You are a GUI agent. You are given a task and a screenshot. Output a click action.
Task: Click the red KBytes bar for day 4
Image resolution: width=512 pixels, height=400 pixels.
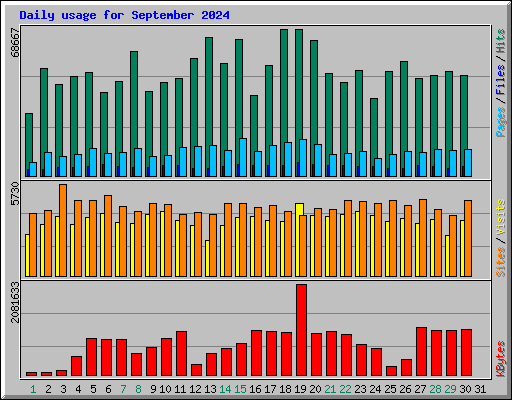76,366
